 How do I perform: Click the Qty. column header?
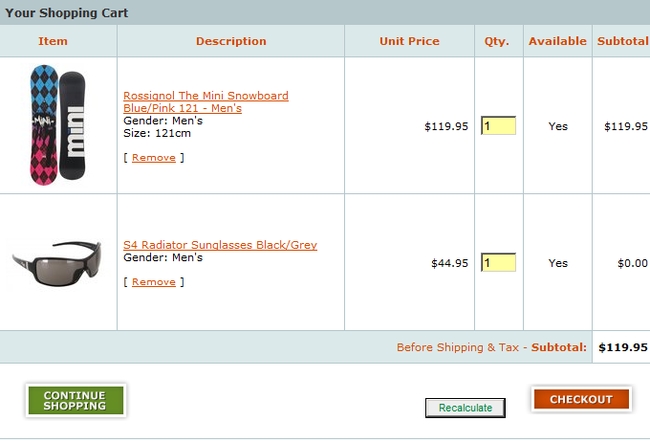tap(497, 41)
